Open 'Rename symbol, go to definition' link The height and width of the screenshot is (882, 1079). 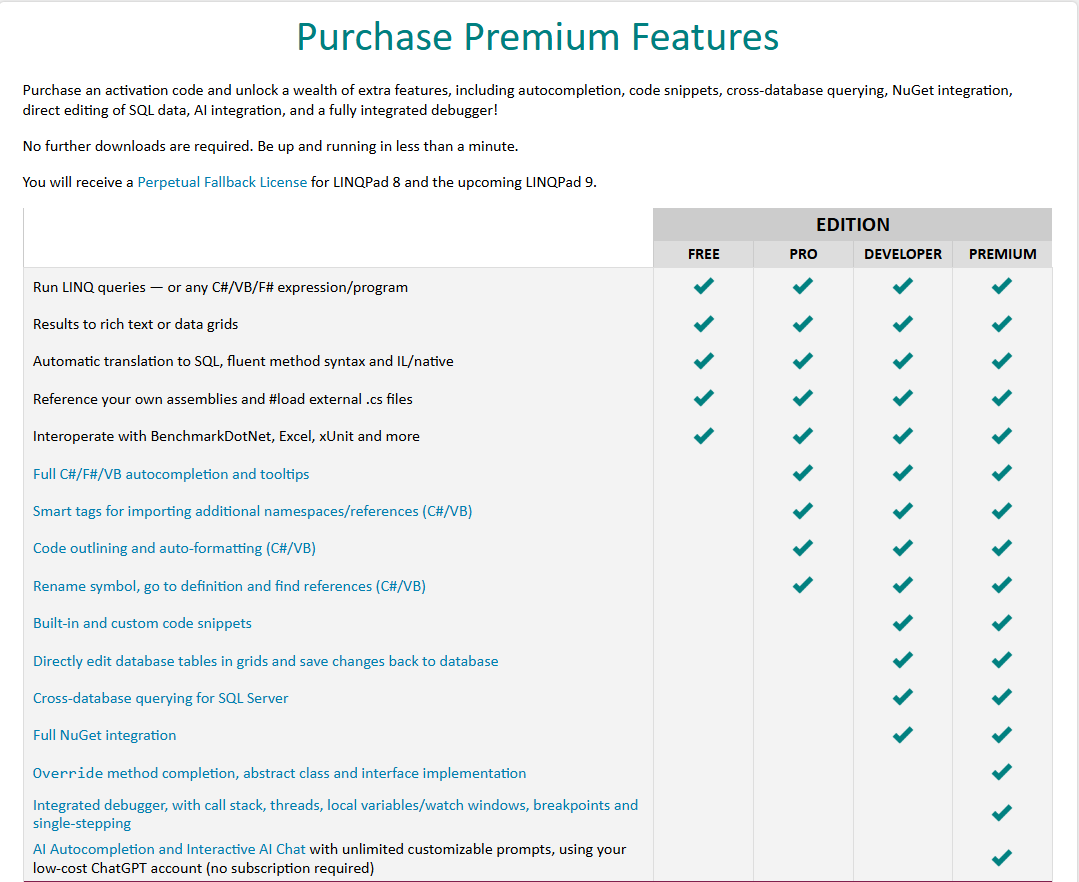pyautogui.click(x=229, y=586)
